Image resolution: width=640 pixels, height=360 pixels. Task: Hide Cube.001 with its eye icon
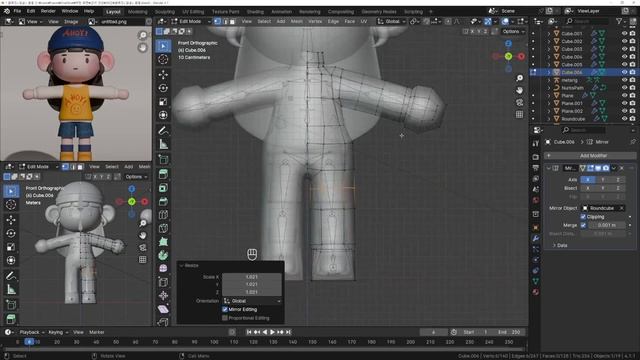[x=624, y=33]
